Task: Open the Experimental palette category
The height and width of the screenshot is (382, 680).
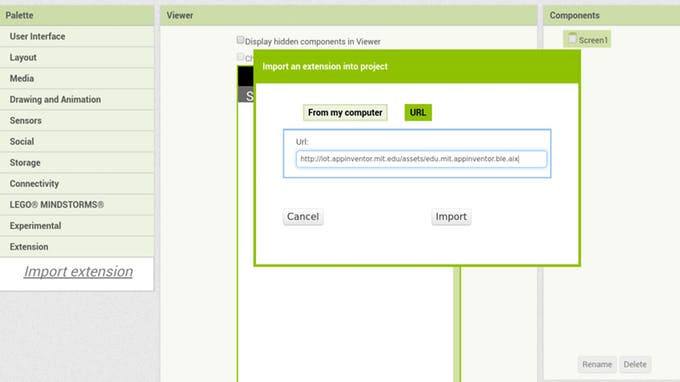Action: tap(77, 225)
